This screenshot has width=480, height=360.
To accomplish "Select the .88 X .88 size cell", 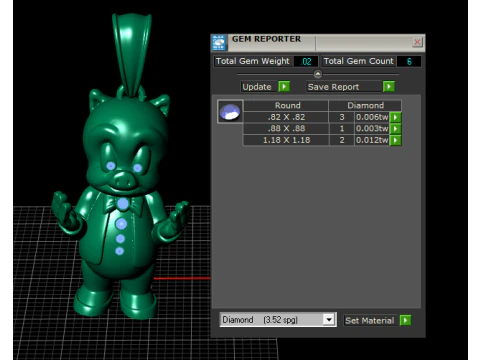I will tap(286, 128).
